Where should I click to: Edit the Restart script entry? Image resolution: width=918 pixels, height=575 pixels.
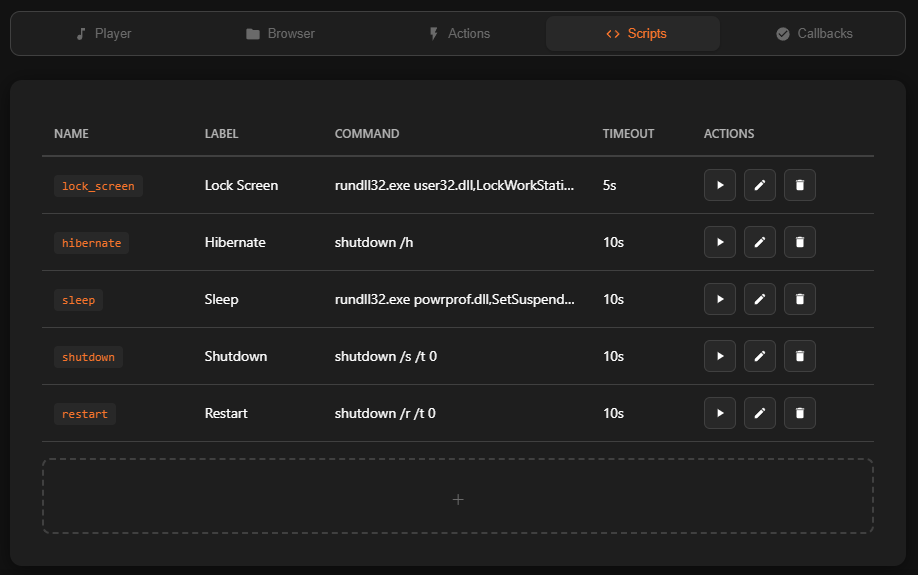point(760,413)
